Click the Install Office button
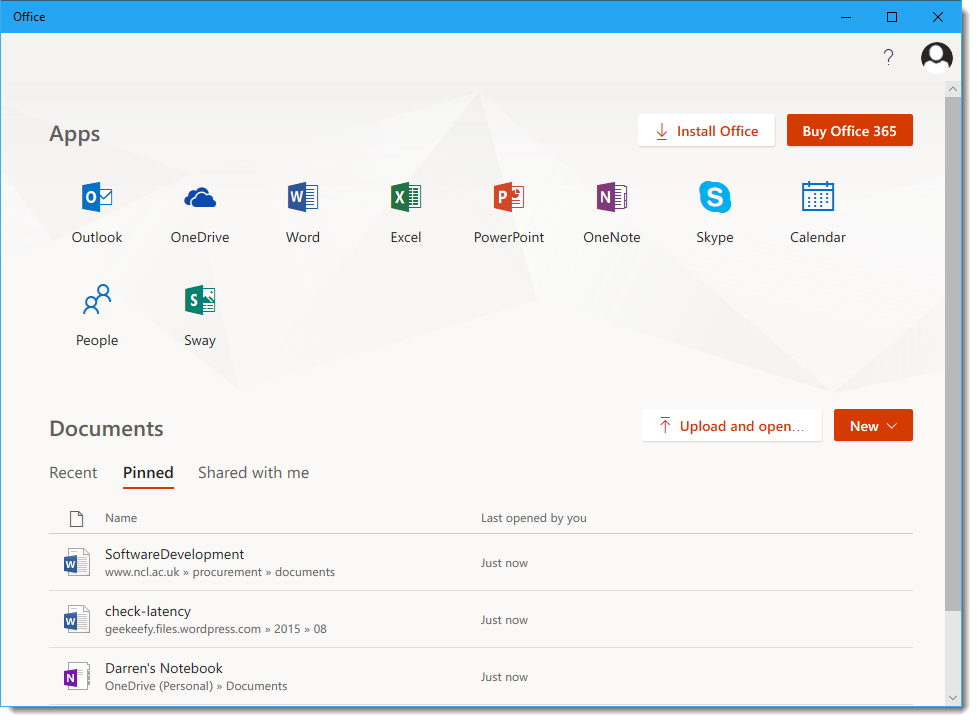 coord(706,130)
